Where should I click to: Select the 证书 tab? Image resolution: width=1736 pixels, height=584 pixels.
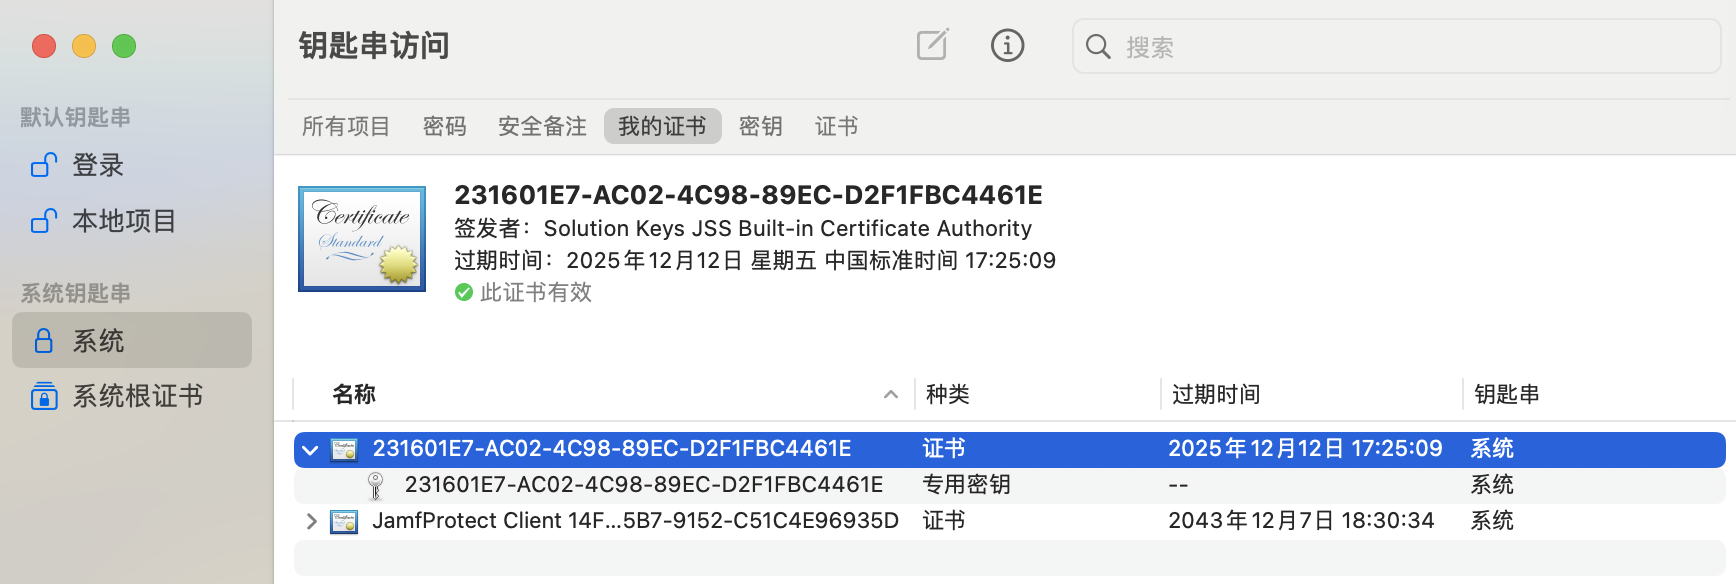click(x=836, y=126)
